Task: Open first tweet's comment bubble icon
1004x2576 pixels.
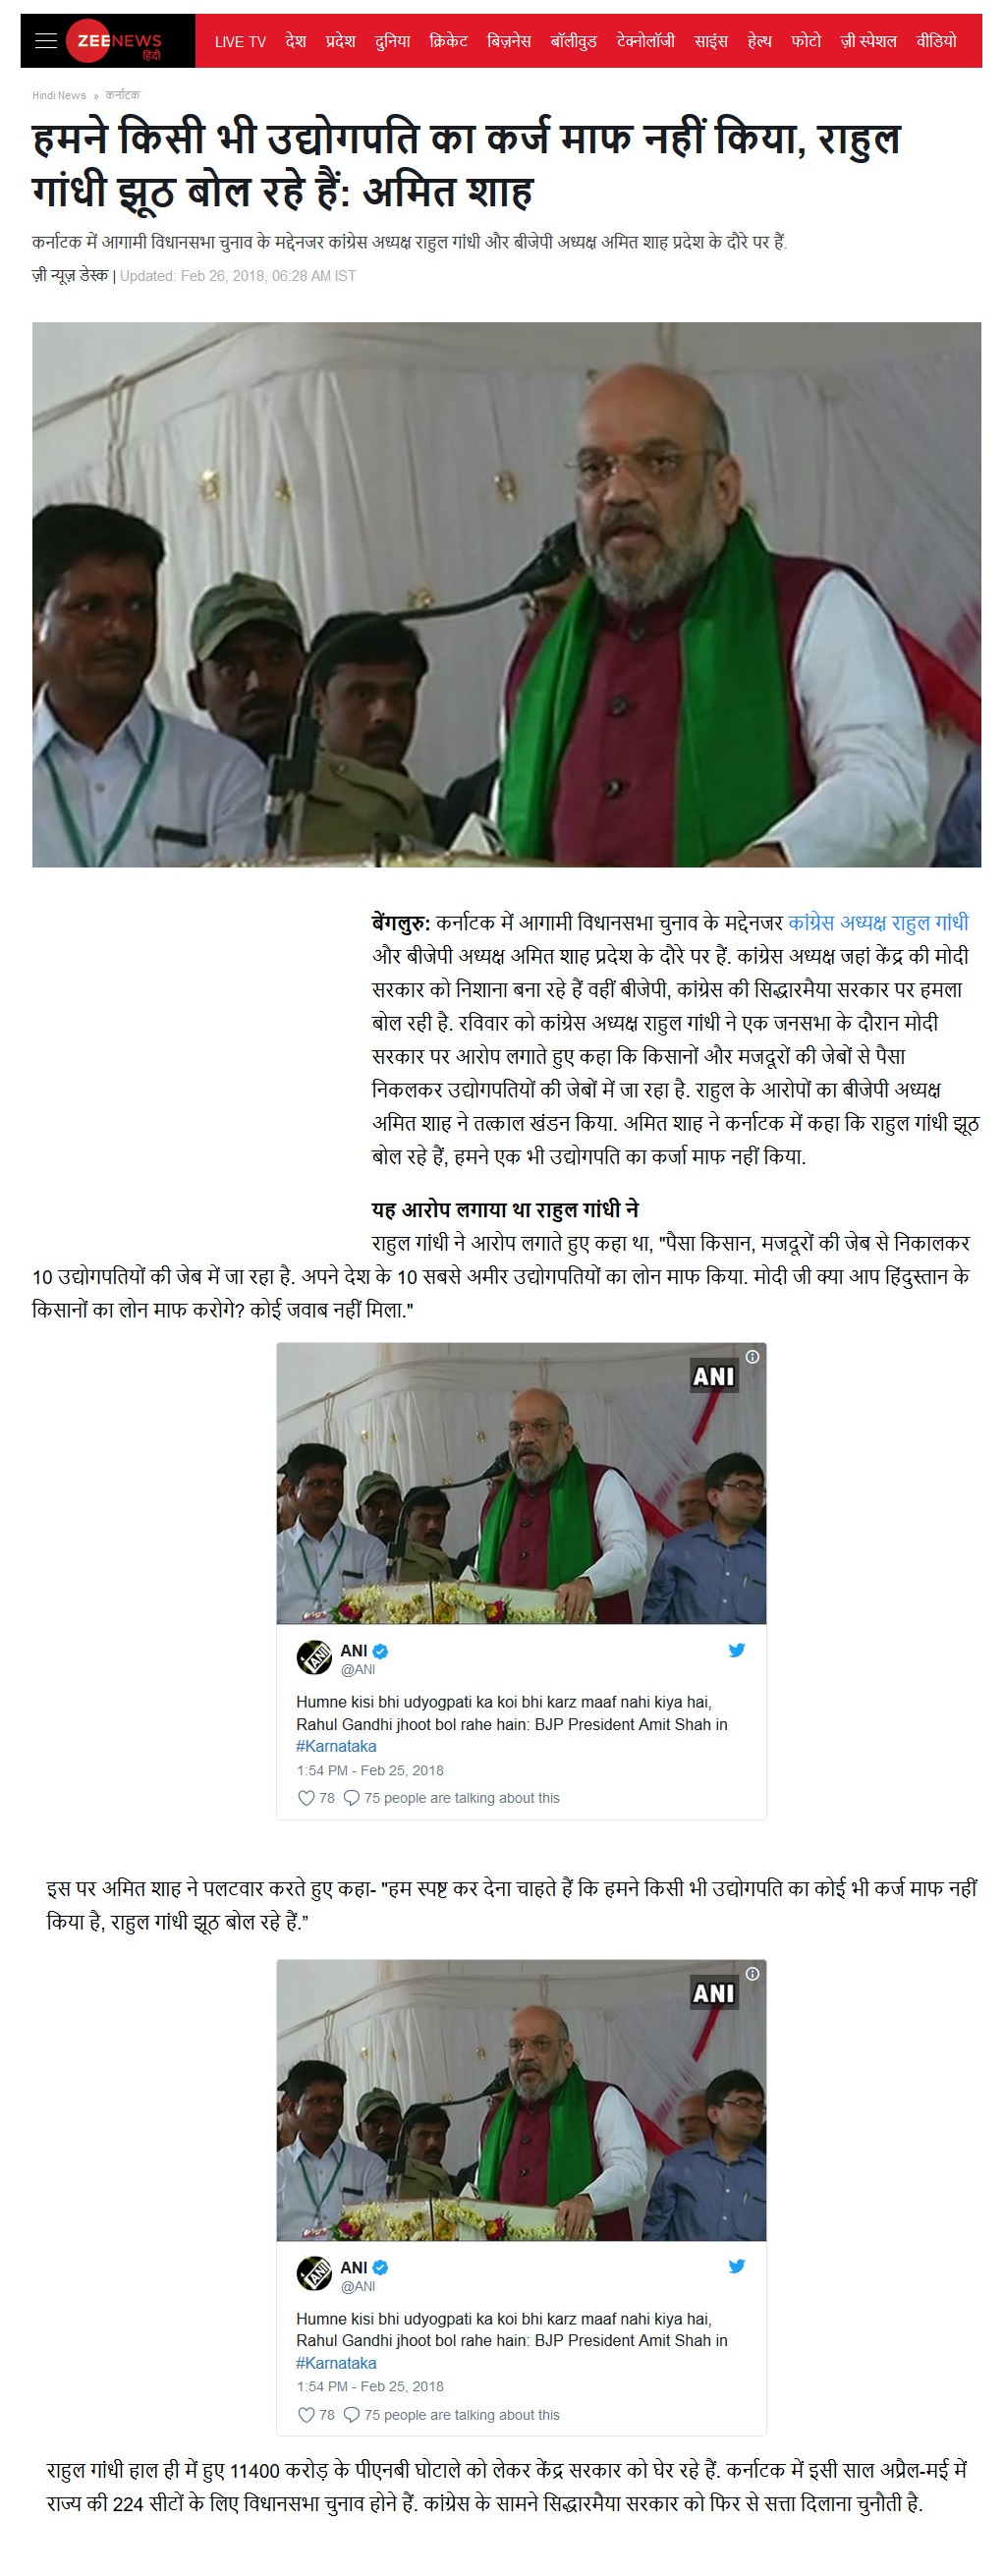Action: pyautogui.click(x=352, y=1798)
